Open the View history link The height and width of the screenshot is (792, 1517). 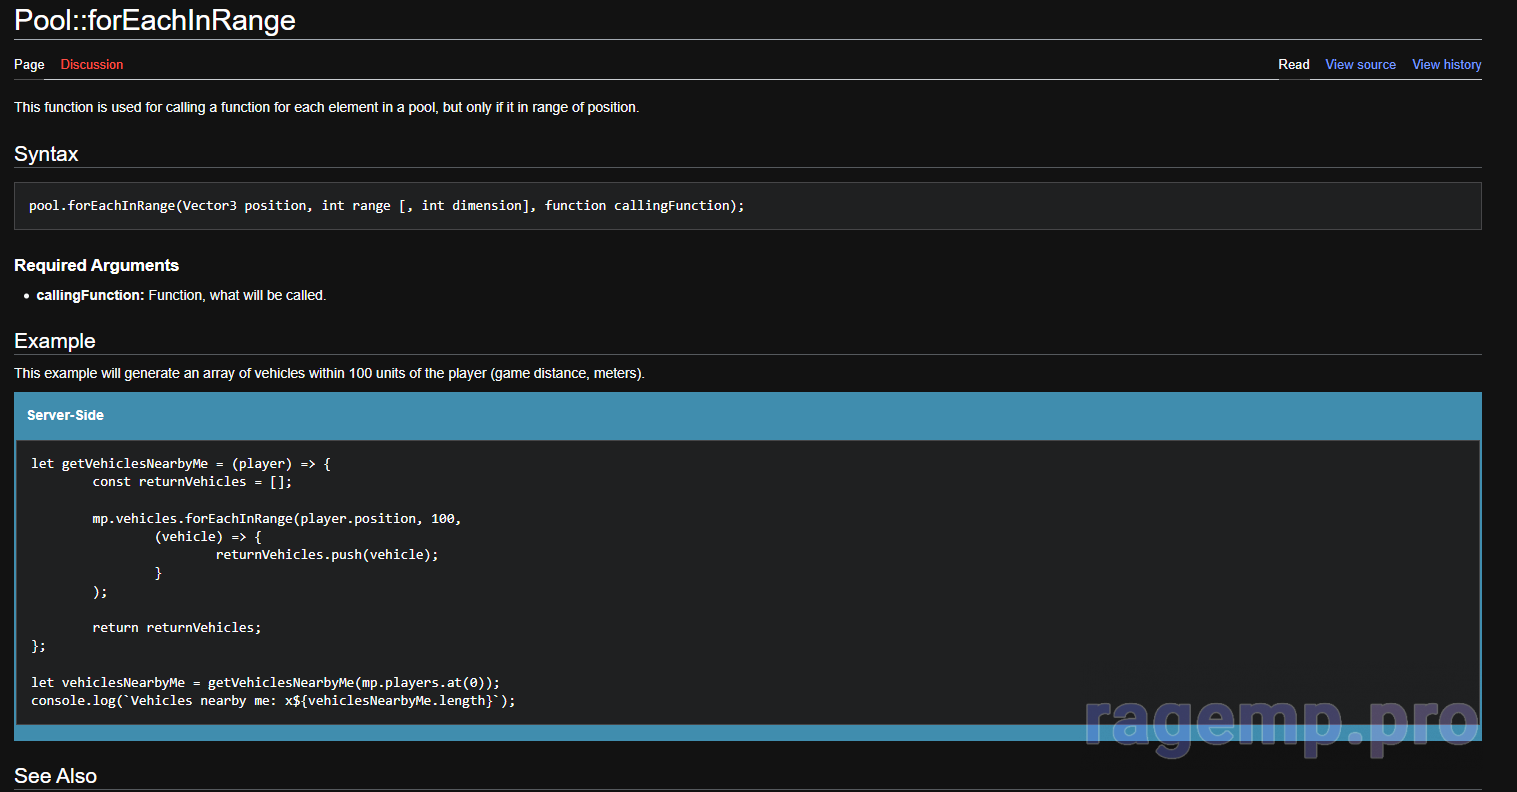click(x=1446, y=65)
